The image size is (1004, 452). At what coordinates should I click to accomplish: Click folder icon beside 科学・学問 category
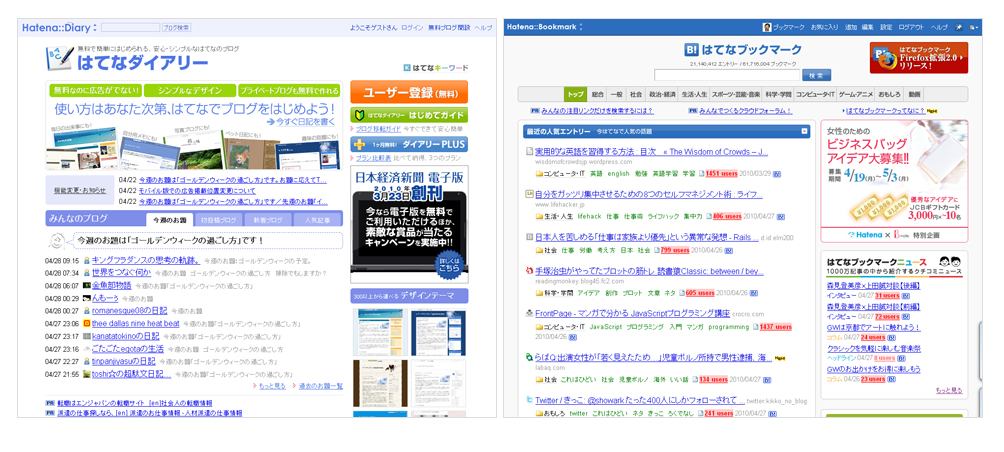point(539,293)
